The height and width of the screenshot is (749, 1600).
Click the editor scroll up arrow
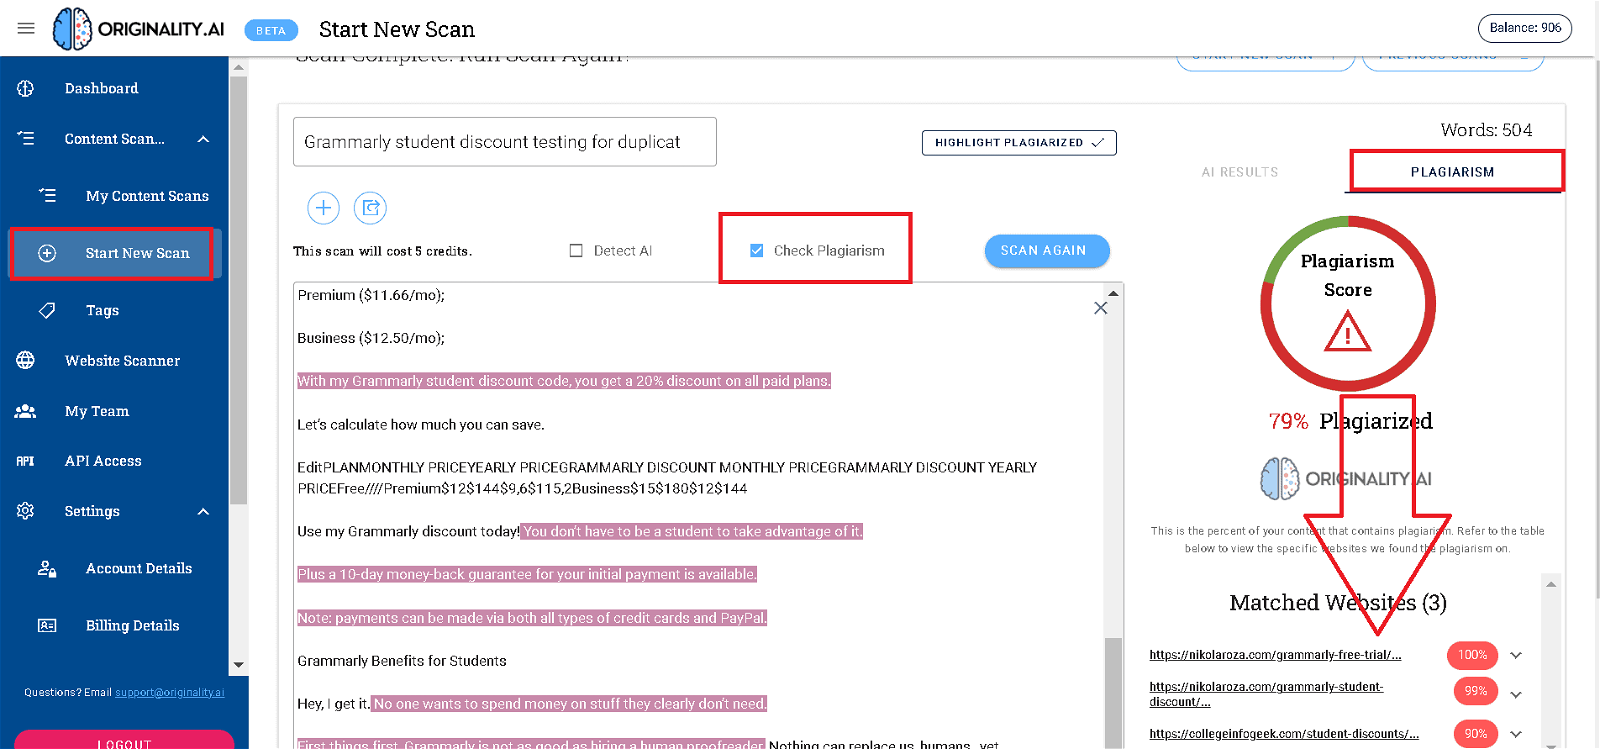tap(1114, 293)
